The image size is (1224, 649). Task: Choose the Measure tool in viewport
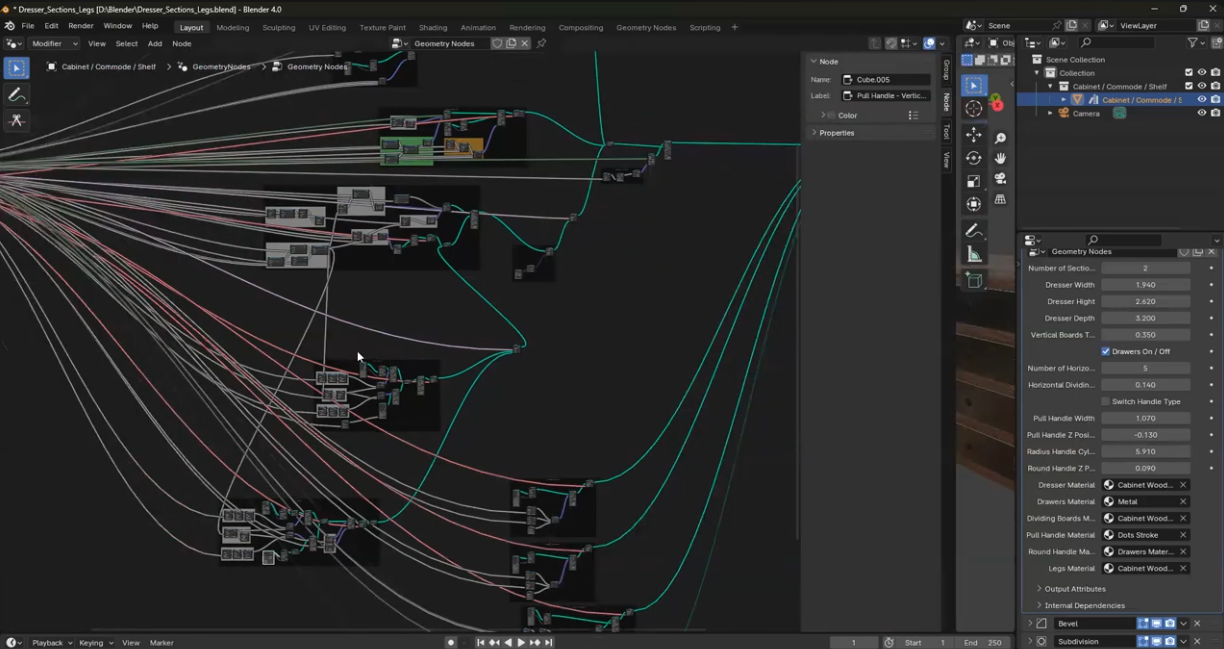[x=974, y=255]
